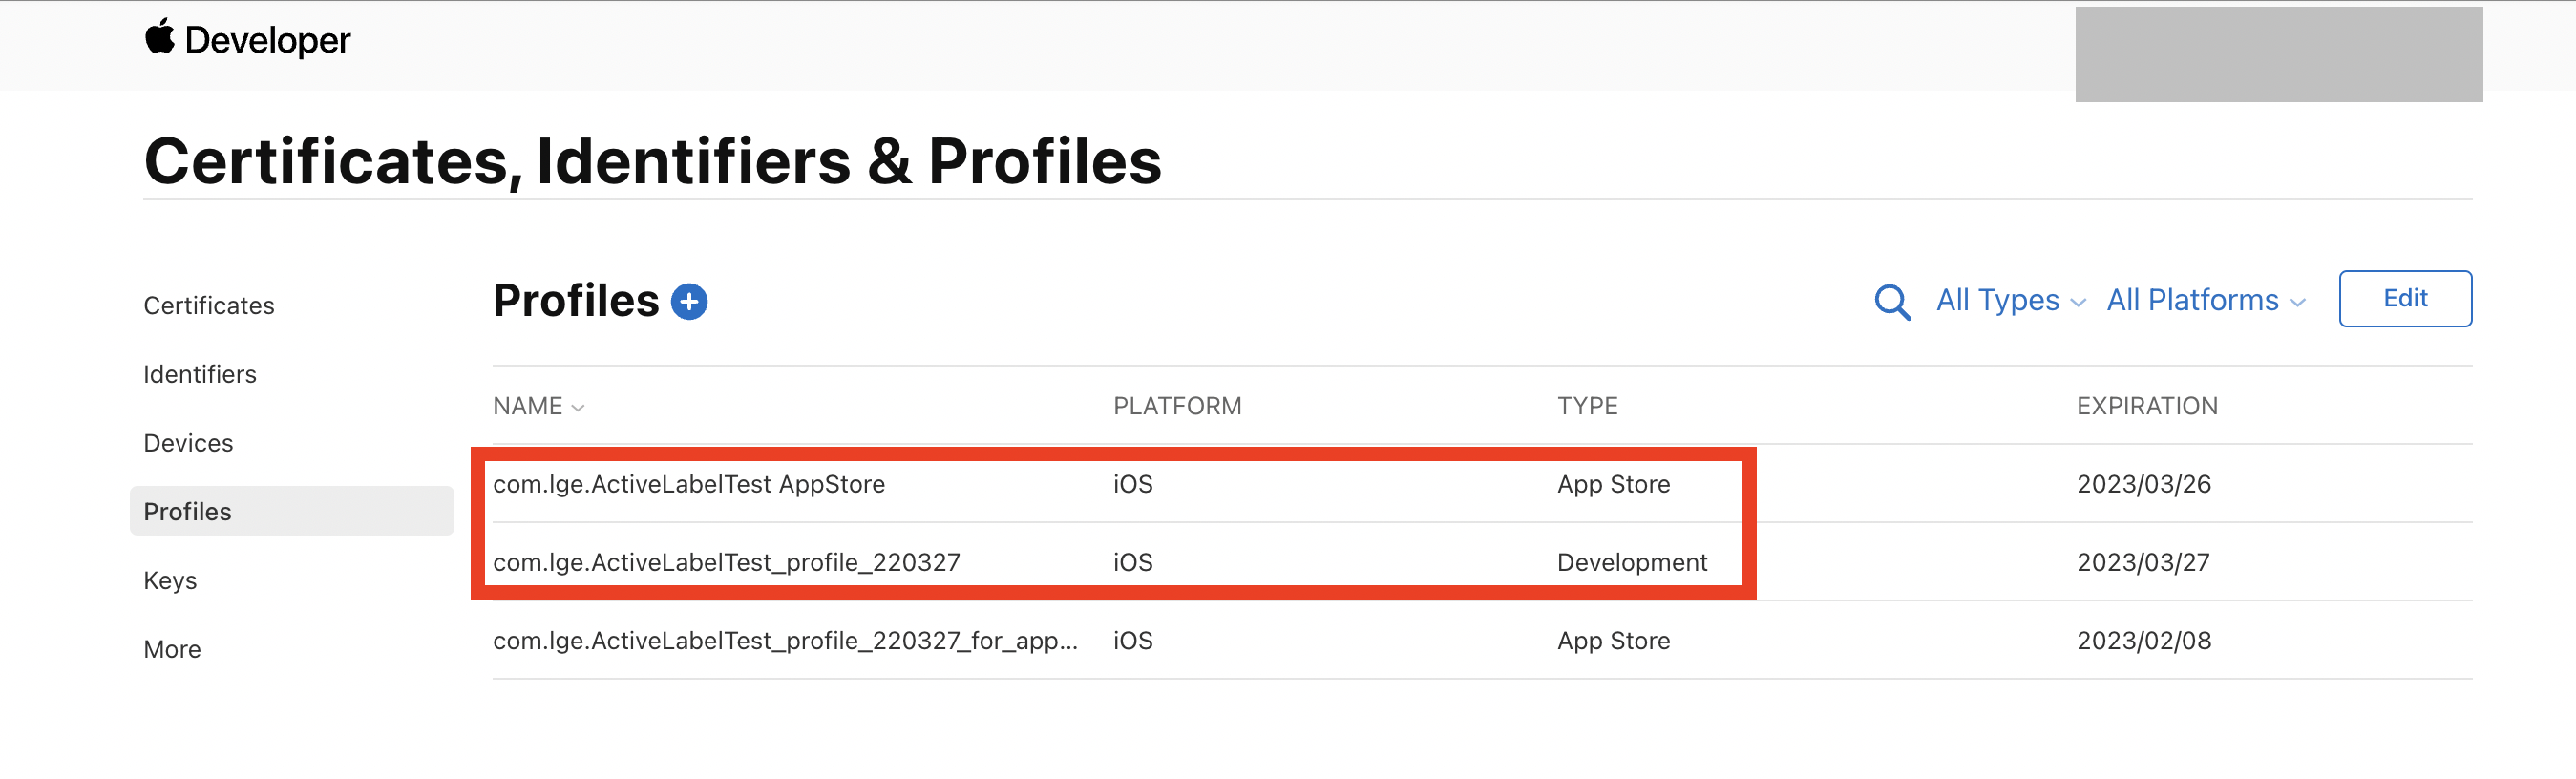The image size is (2576, 779).
Task: Click expiration date 2023/03/27
Action: pyautogui.click(x=2143, y=562)
